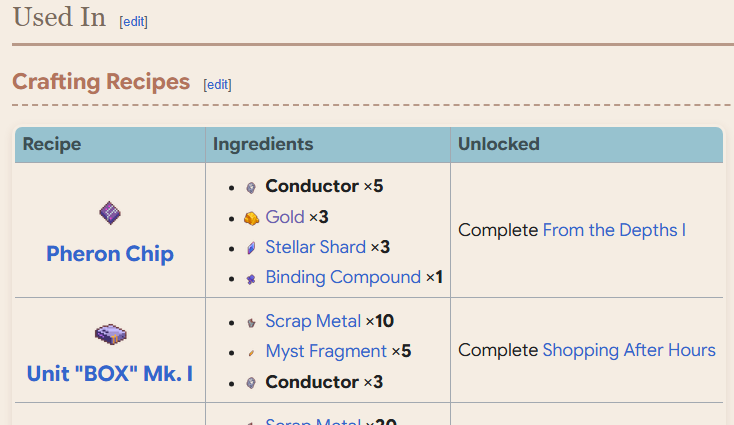Click the Binding Compound icon
The image size is (734, 425).
click(251, 279)
